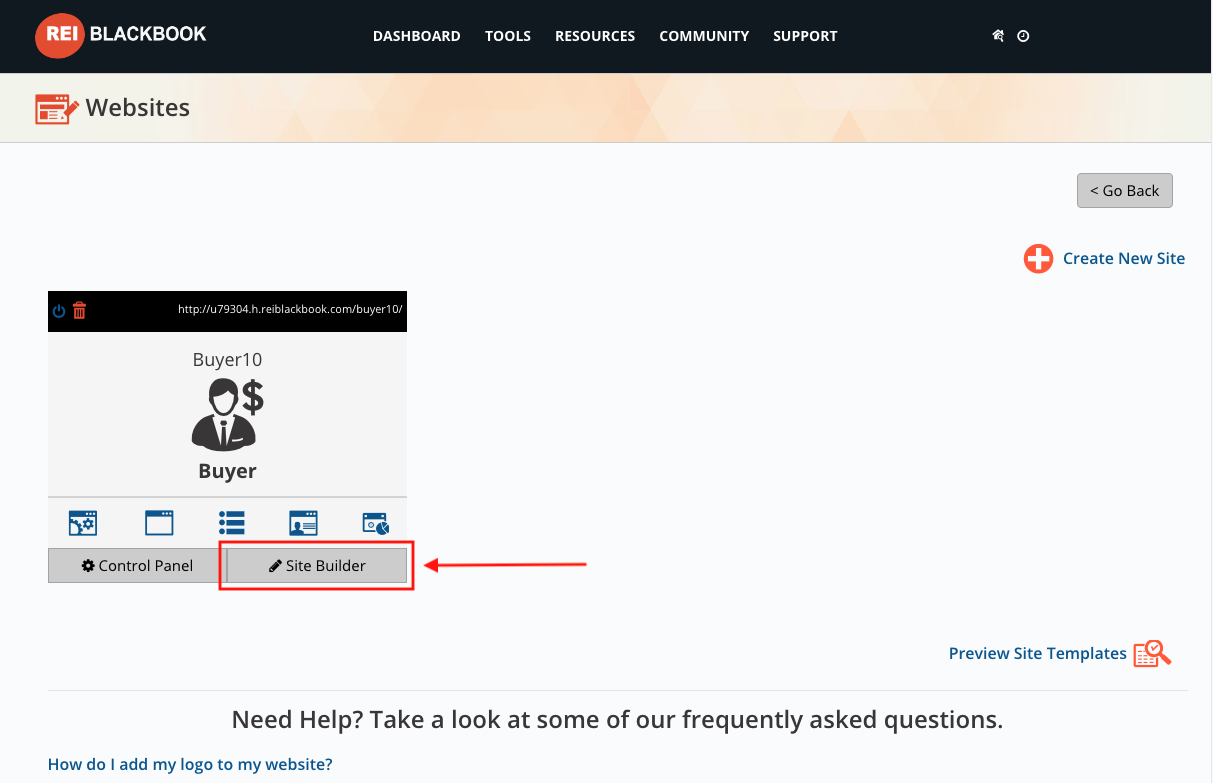The height and width of the screenshot is (783, 1213).
Task: Click the REI Blackbook logo
Action: pos(121,35)
